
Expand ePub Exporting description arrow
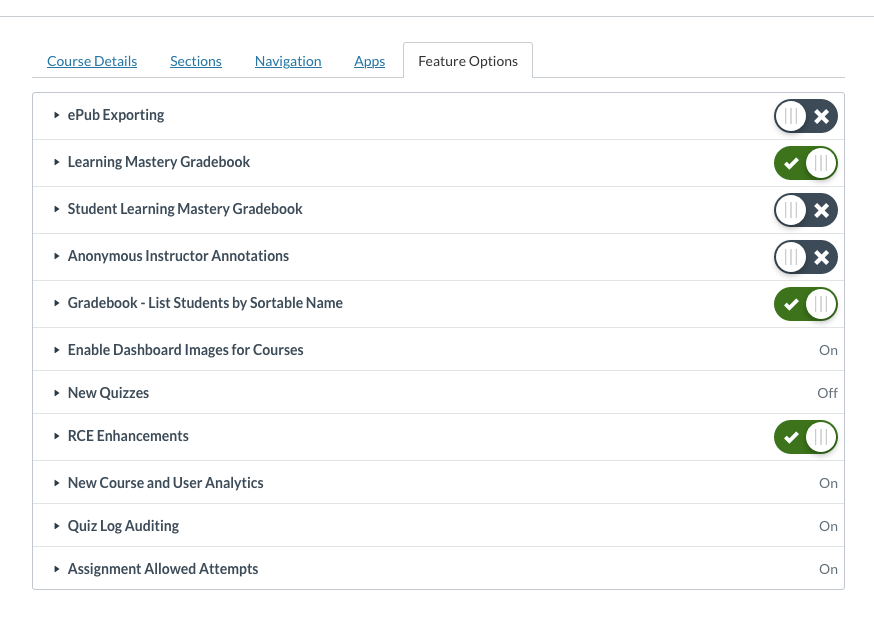pyautogui.click(x=57, y=115)
